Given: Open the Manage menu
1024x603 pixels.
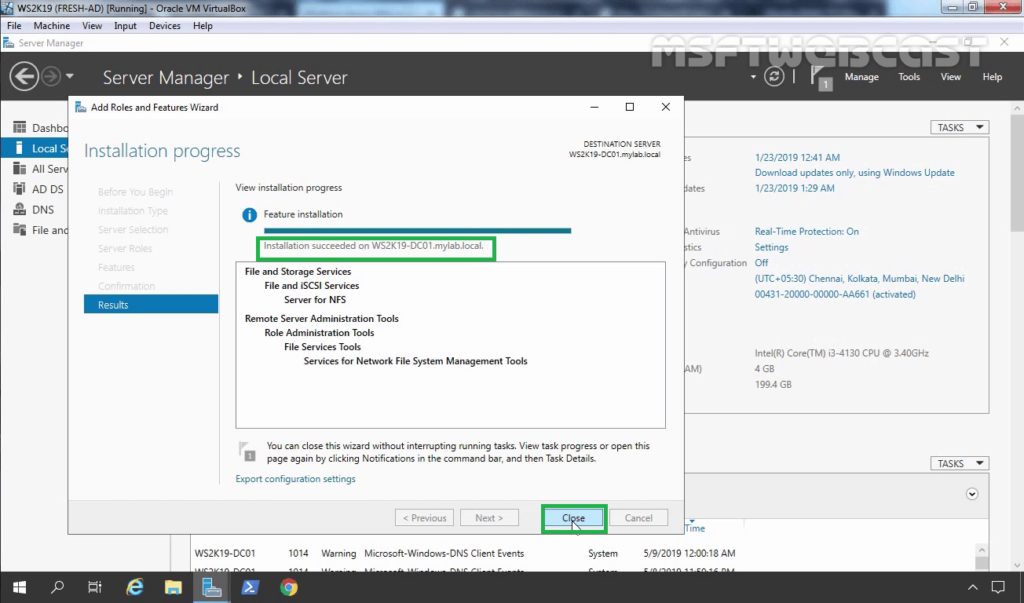Looking at the screenshot, I should pyautogui.click(x=861, y=77).
